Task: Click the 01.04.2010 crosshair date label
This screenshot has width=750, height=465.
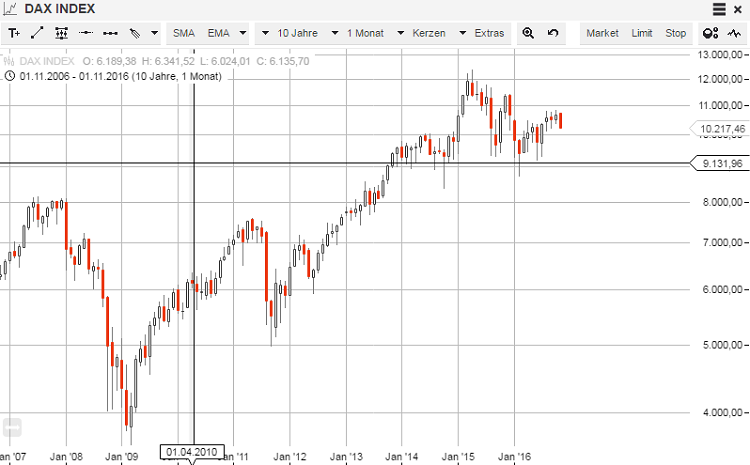Action: pyautogui.click(x=192, y=452)
